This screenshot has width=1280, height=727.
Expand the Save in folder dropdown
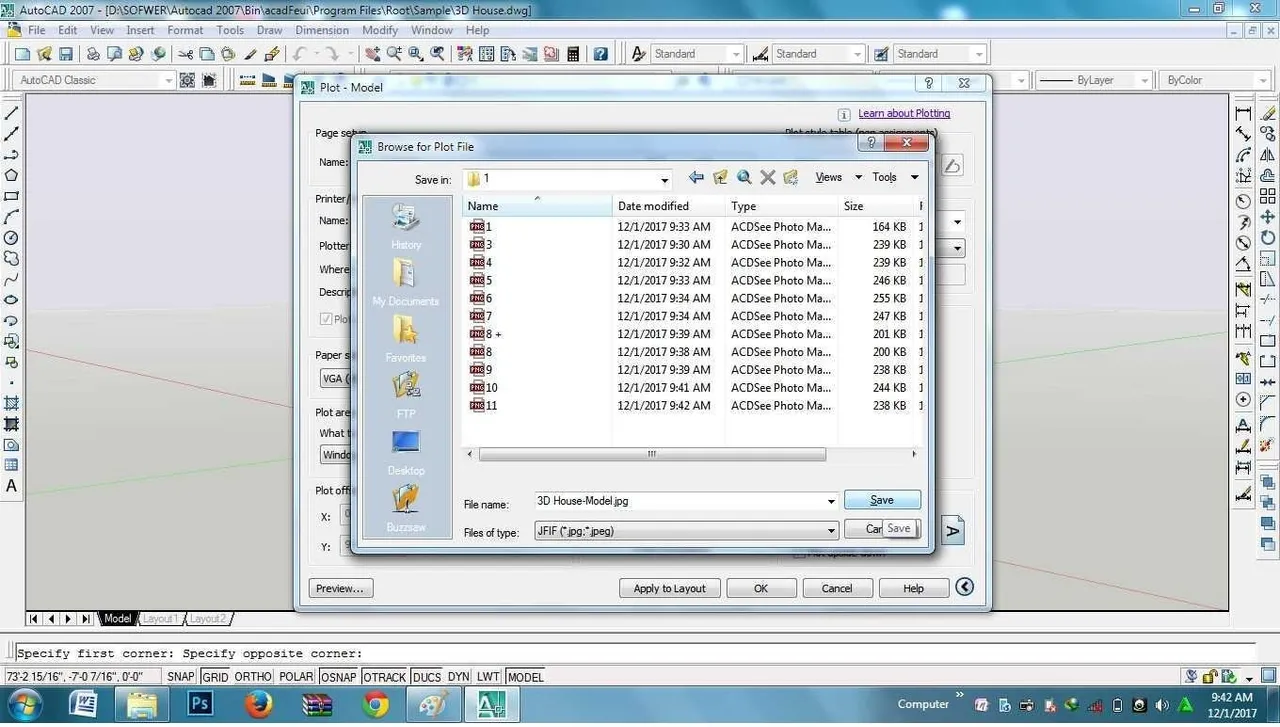[664, 179]
